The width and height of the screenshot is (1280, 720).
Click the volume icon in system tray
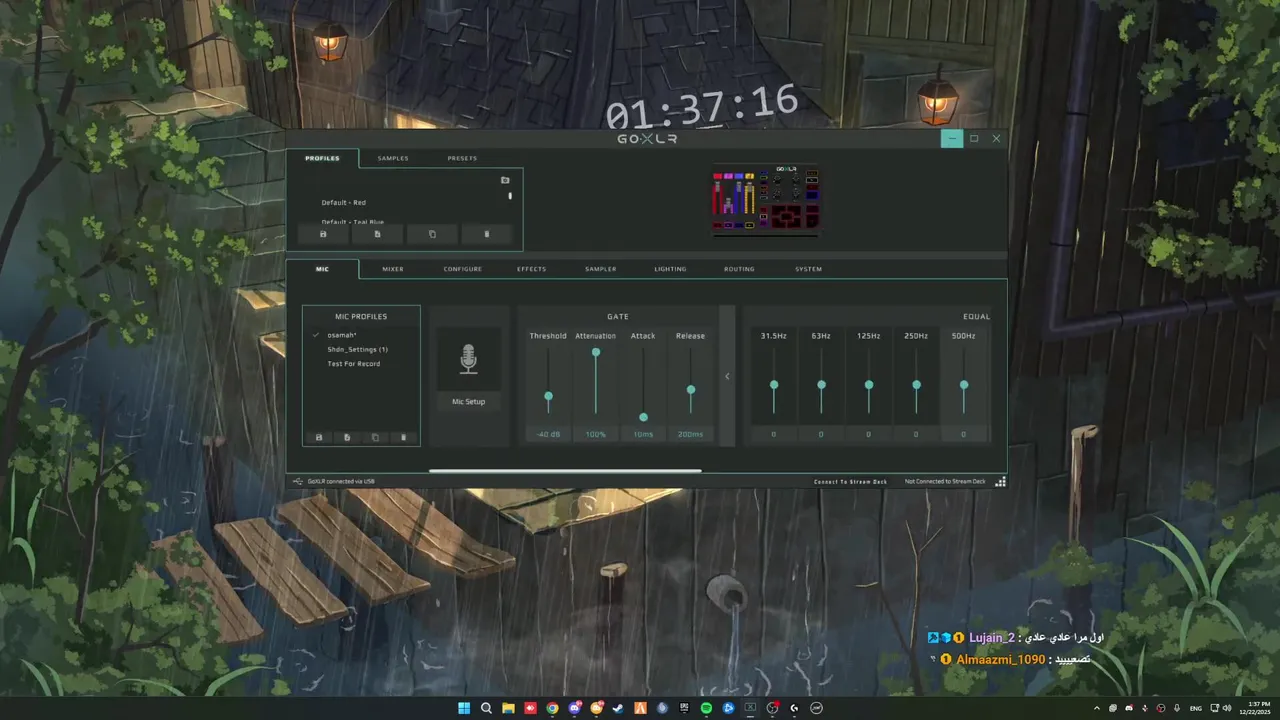(x=1227, y=708)
